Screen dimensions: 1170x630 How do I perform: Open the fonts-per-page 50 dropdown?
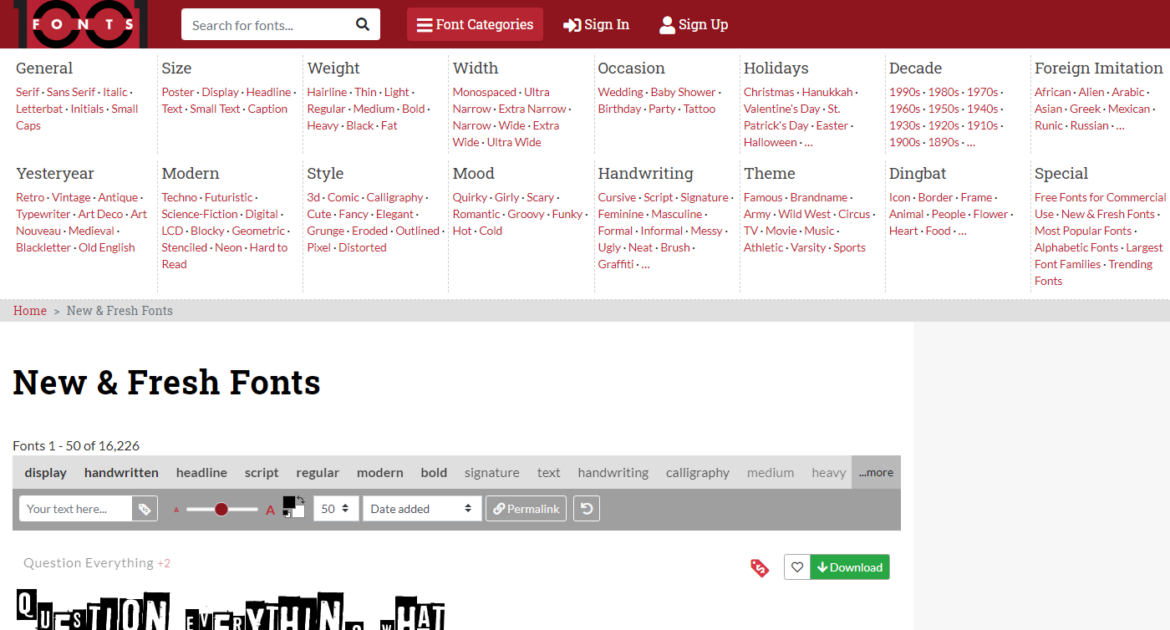[x=335, y=509]
